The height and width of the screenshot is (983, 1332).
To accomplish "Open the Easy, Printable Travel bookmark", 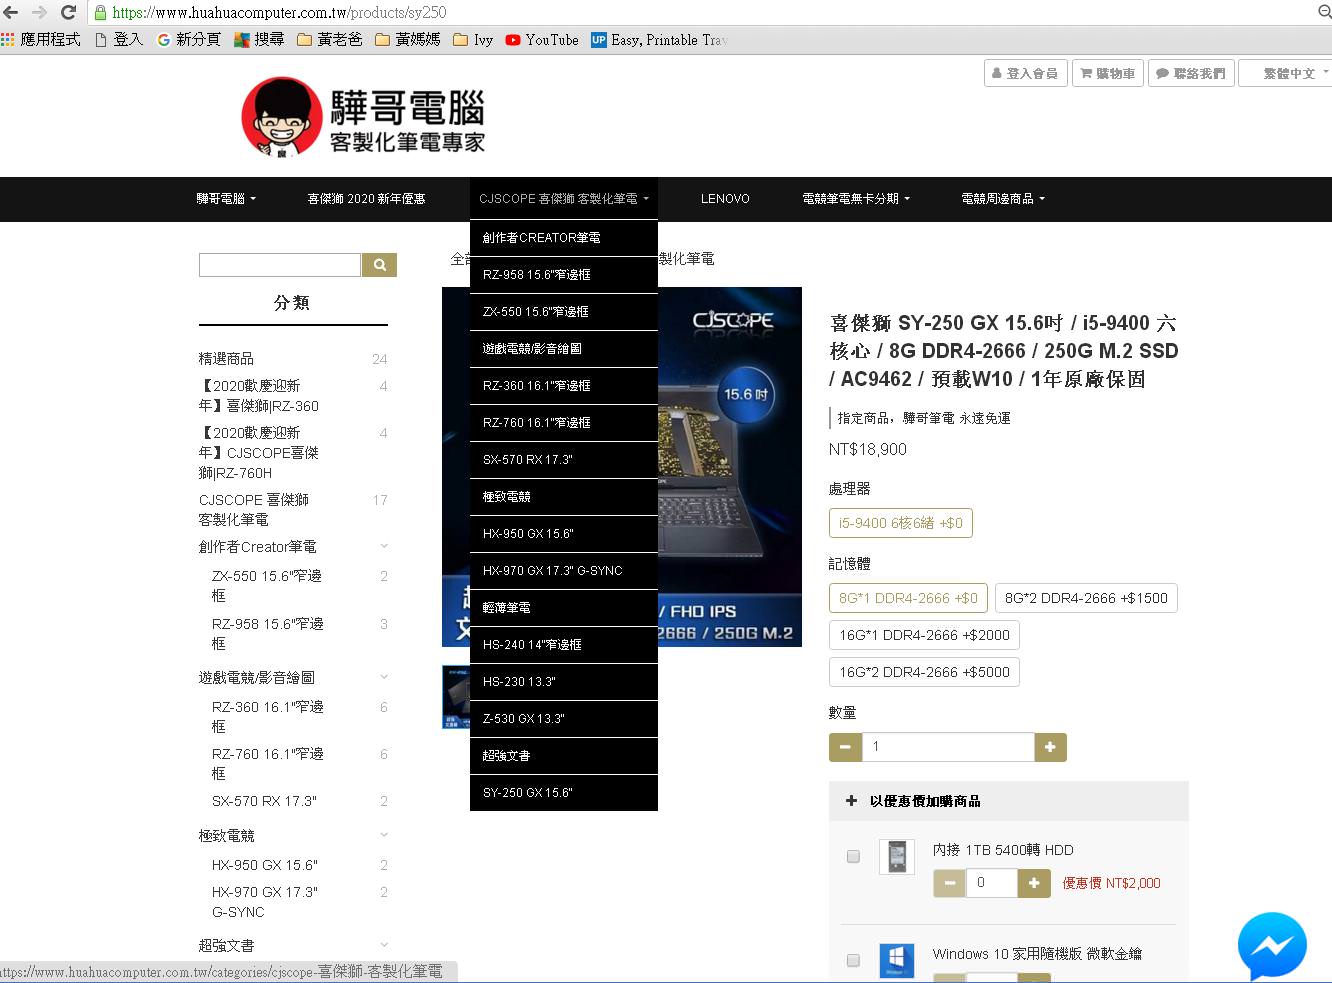I will 659,40.
